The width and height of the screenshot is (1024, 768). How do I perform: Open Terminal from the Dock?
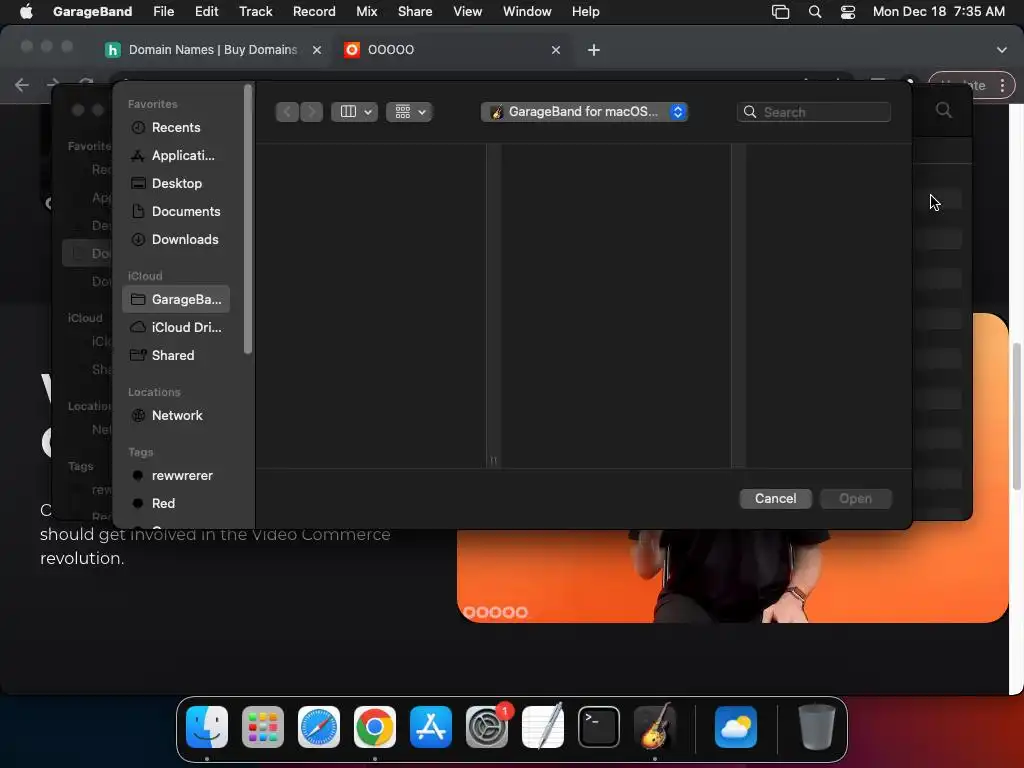(599, 727)
